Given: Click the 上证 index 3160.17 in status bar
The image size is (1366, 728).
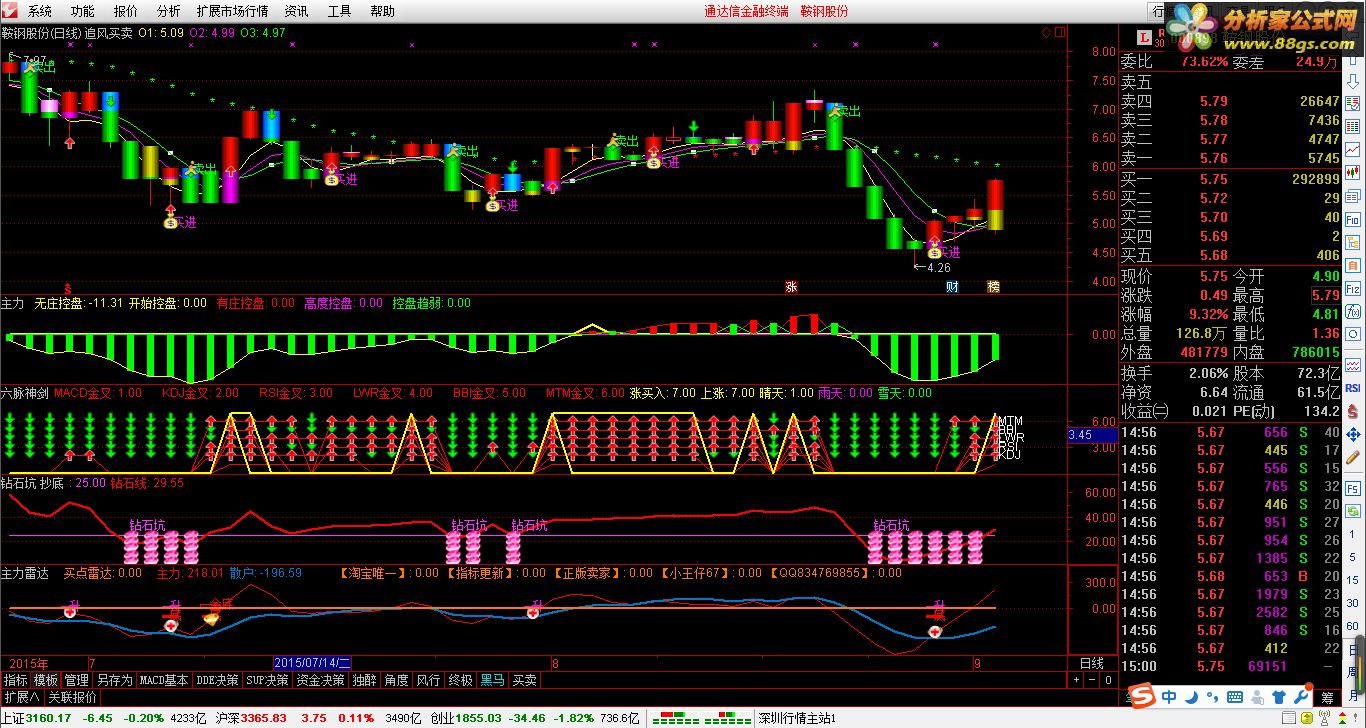Looking at the screenshot, I should click(36, 718).
